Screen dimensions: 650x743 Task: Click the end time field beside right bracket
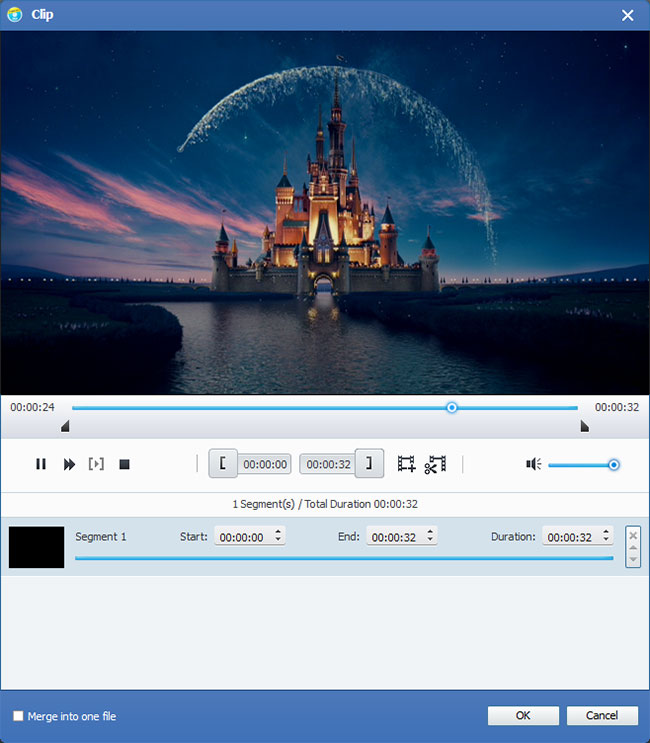328,464
